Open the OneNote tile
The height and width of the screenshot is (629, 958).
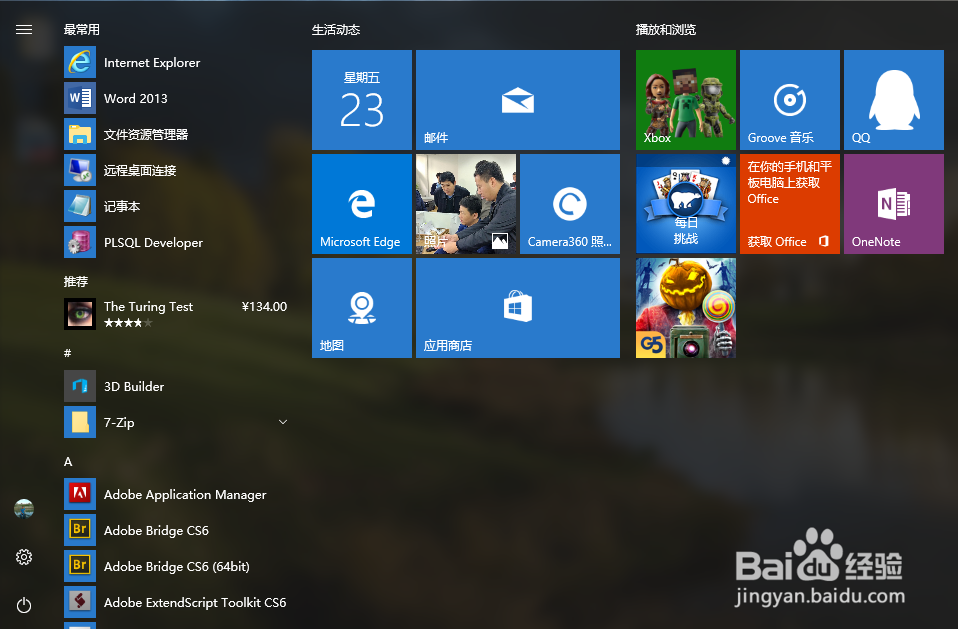pos(893,204)
